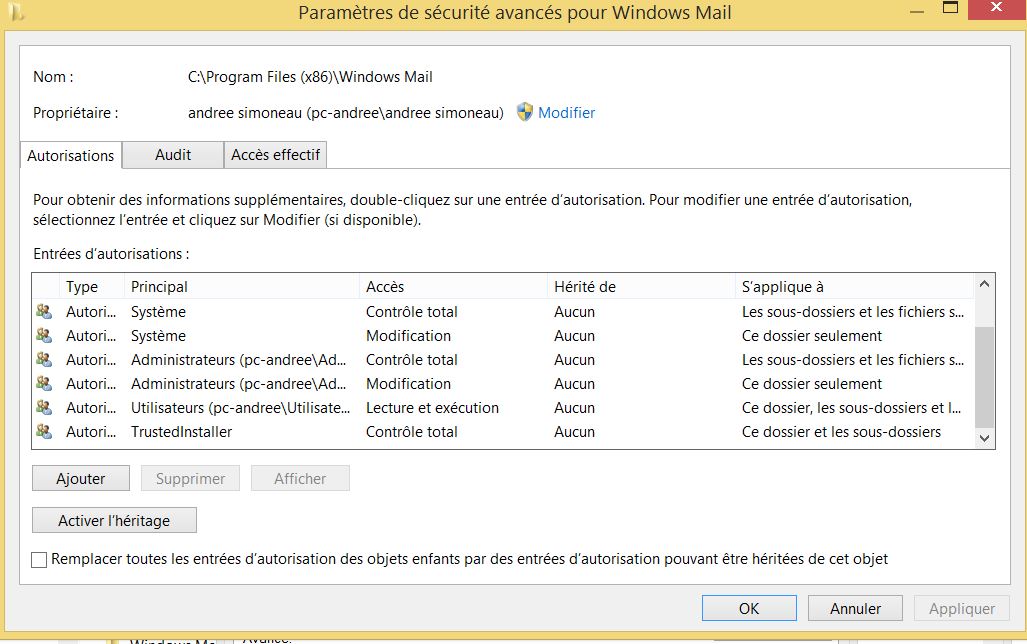Click the Appliquer button
Image resolution: width=1027 pixels, height=644 pixels.
tap(962, 608)
